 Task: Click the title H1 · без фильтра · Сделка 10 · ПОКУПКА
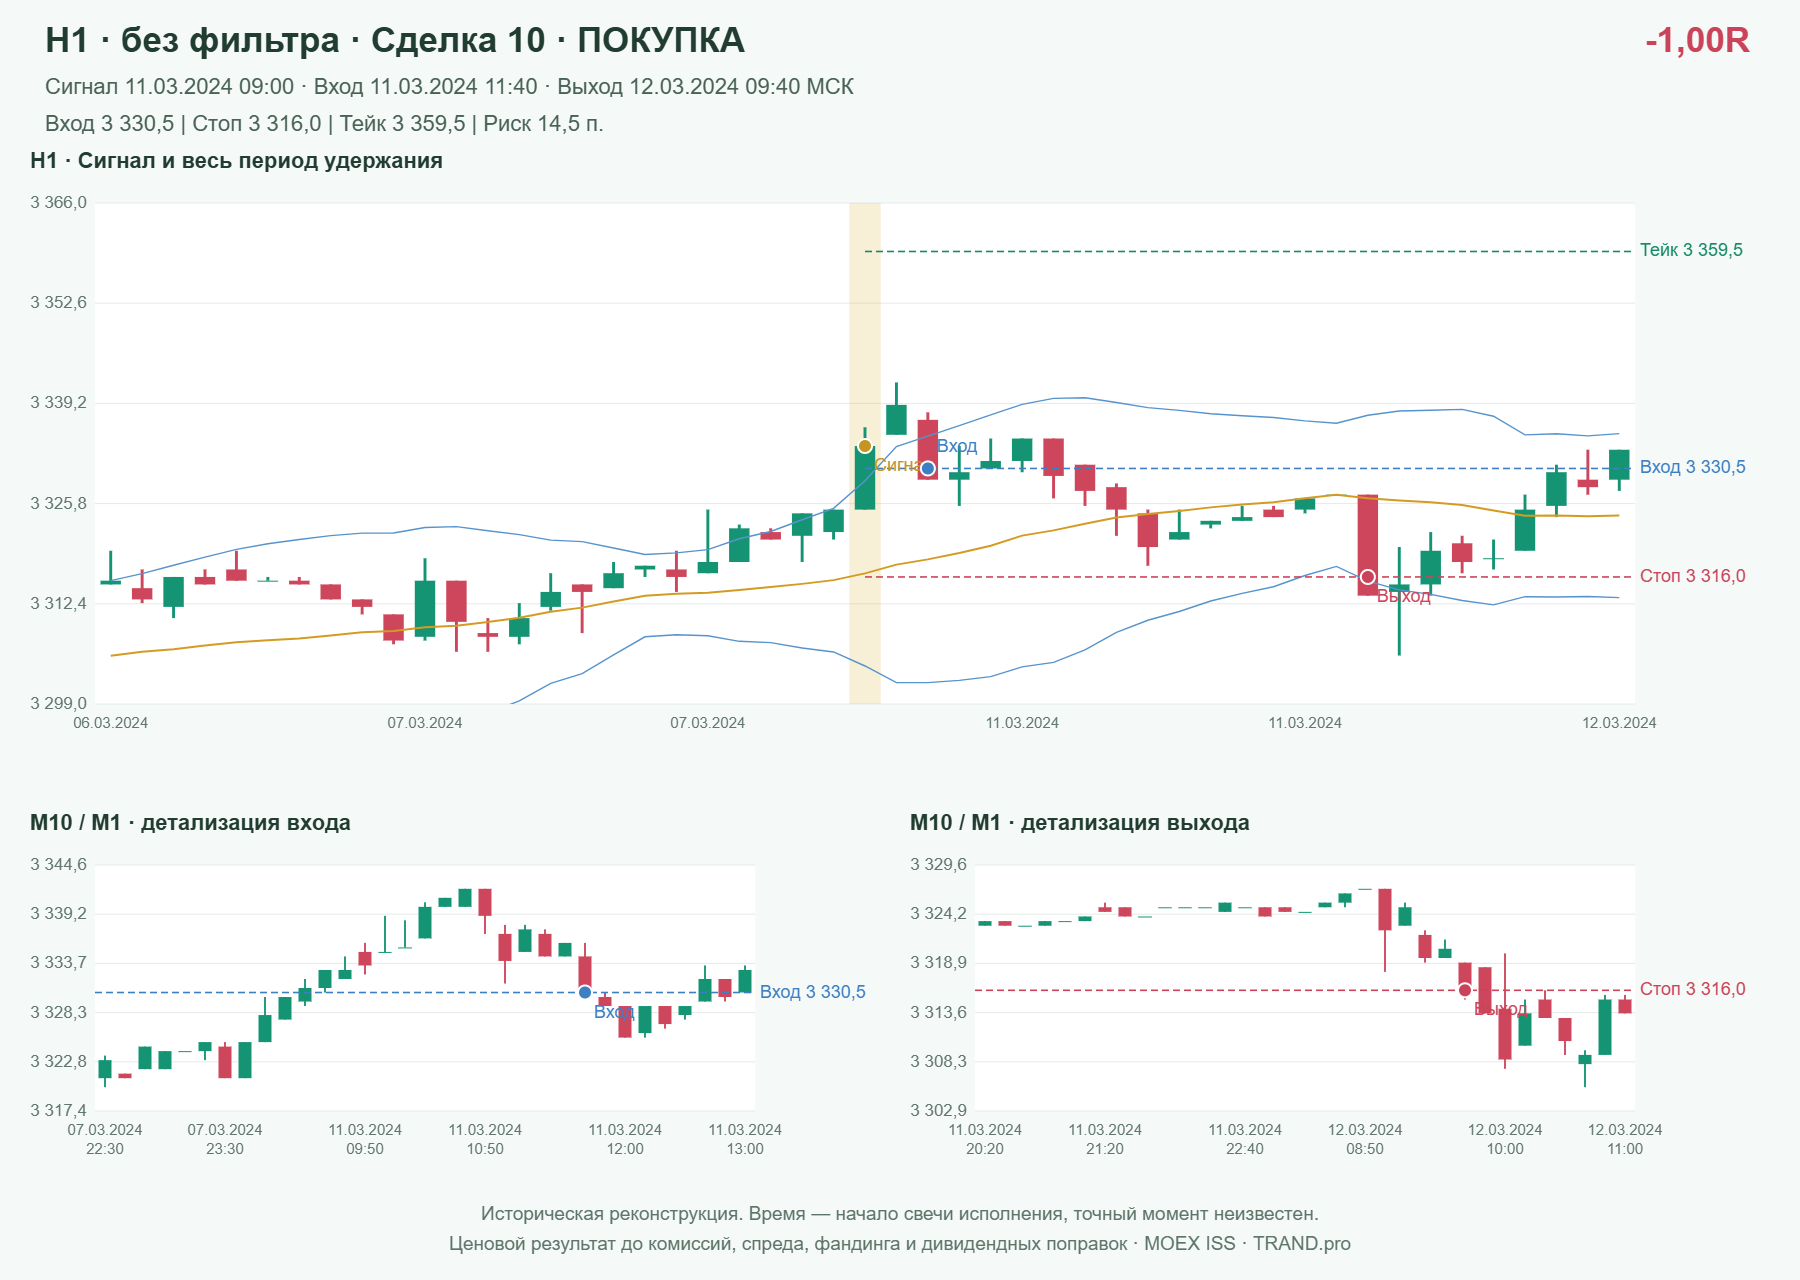395,40
